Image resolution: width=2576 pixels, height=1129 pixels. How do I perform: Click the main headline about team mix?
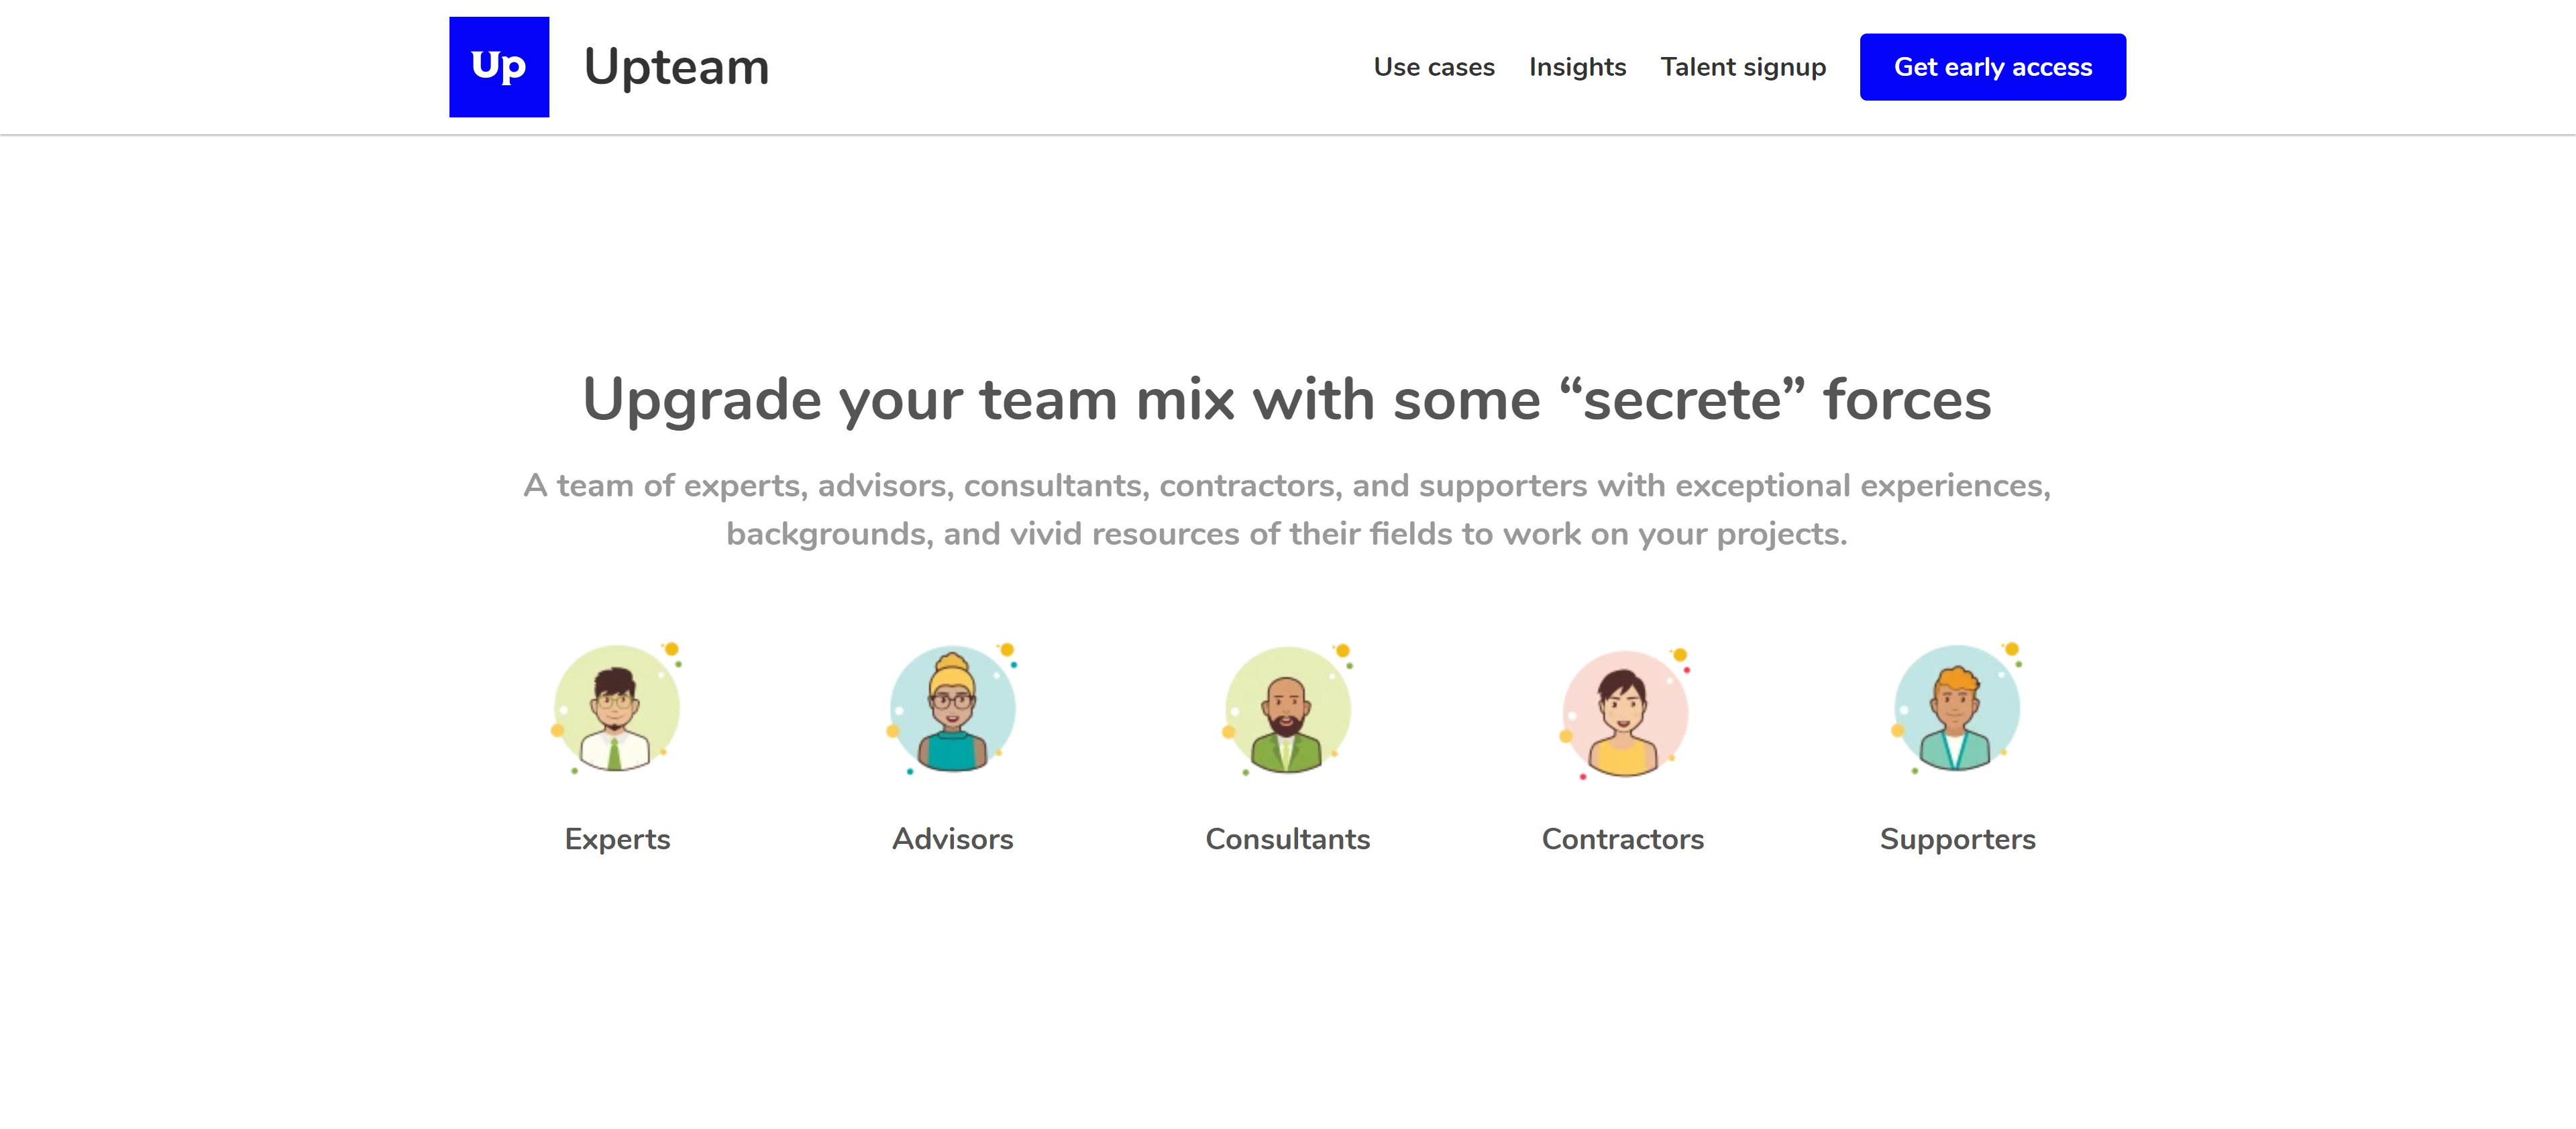coord(1287,399)
